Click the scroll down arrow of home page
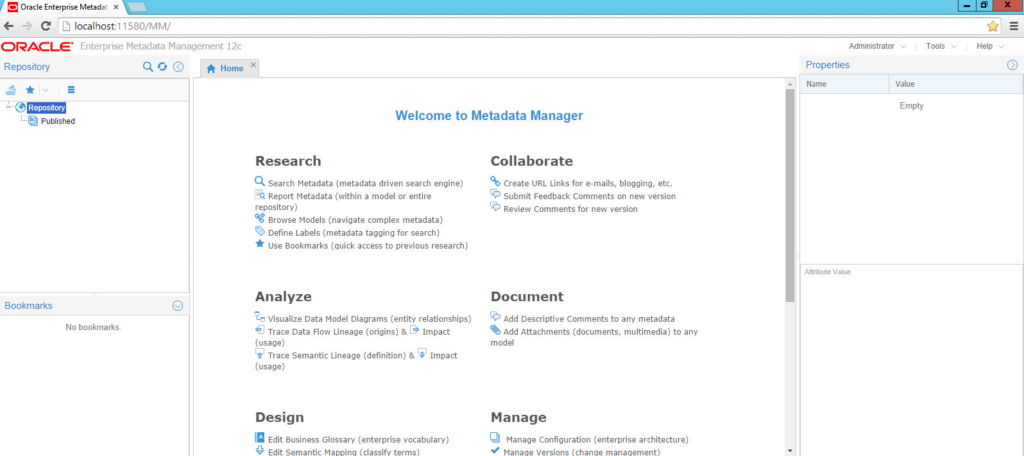Viewport: 1024px width, 456px height. point(790,451)
